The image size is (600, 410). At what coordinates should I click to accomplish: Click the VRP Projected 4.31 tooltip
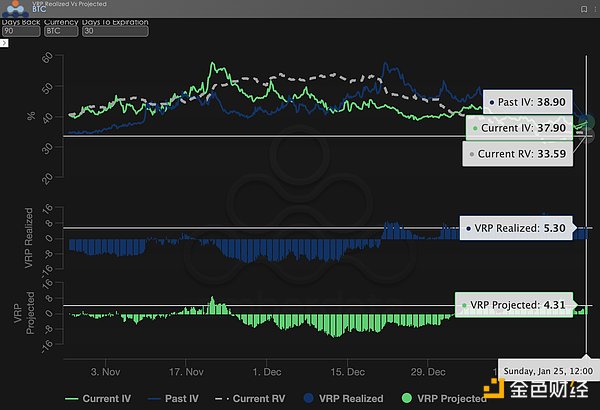(511, 304)
